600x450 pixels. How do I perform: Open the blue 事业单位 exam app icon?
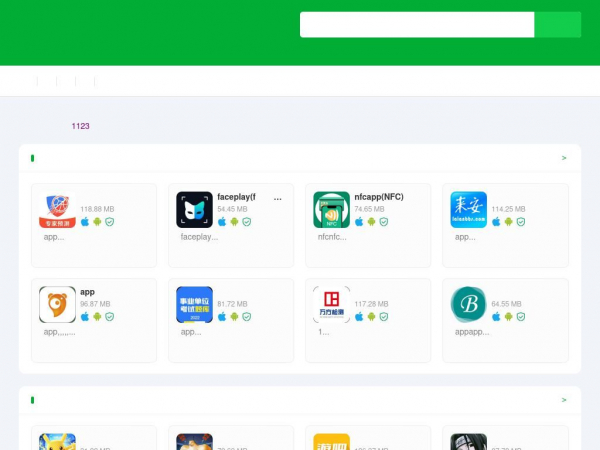coord(194,305)
